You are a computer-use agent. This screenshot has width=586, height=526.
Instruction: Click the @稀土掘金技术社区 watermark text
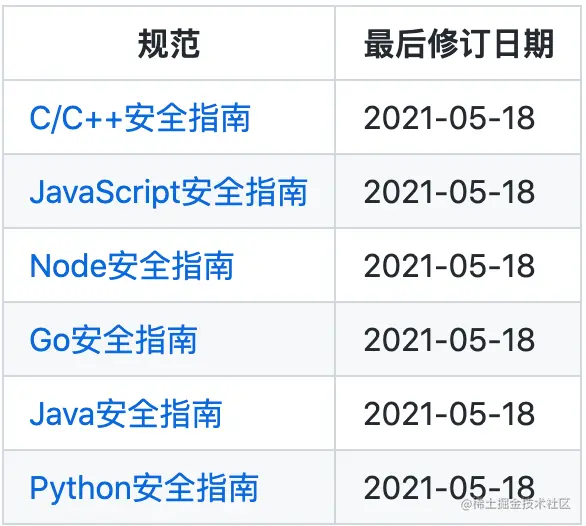click(516, 504)
